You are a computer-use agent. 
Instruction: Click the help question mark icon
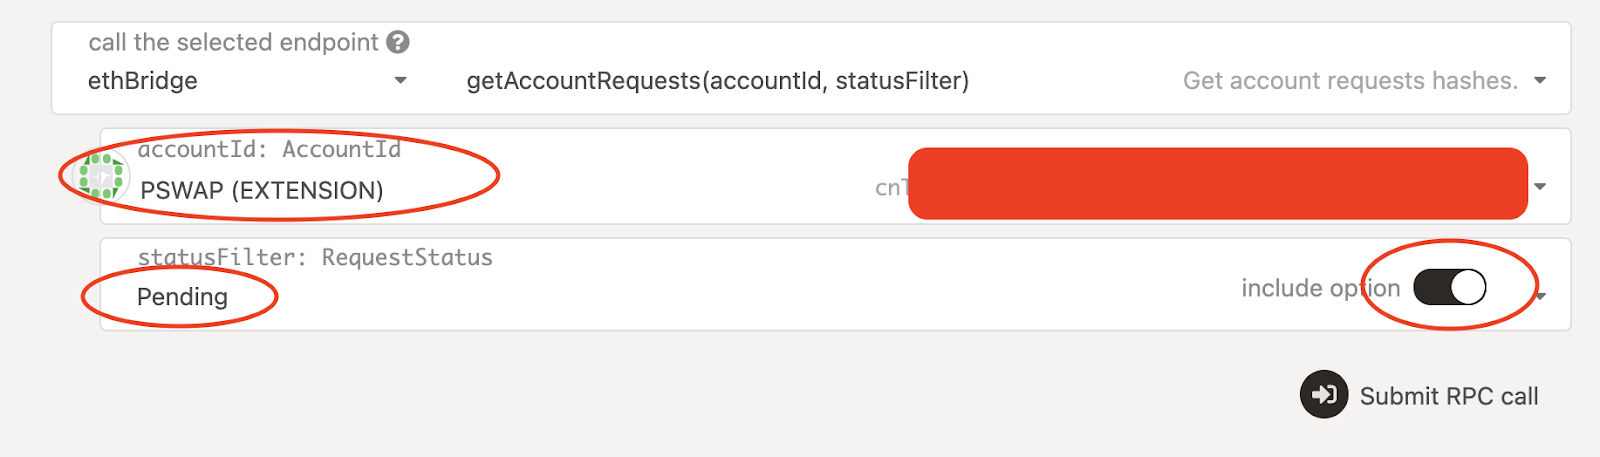(x=398, y=42)
